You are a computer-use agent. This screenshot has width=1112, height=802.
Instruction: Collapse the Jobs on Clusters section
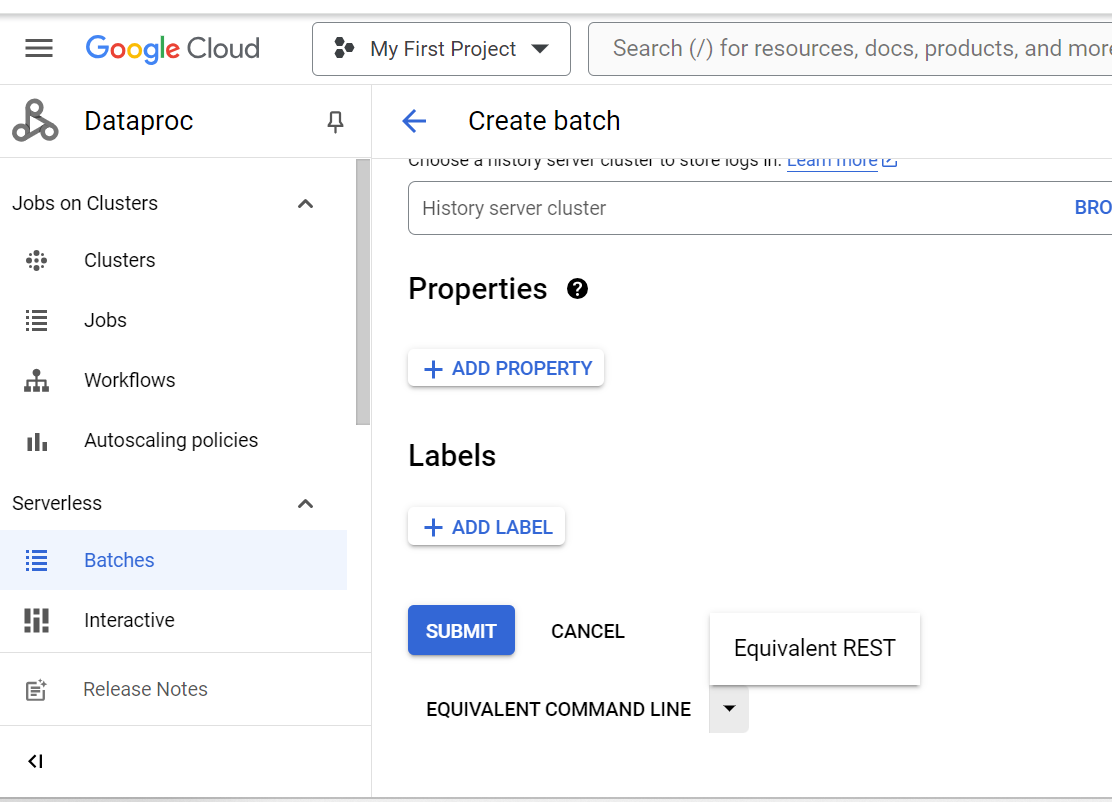[x=305, y=203]
